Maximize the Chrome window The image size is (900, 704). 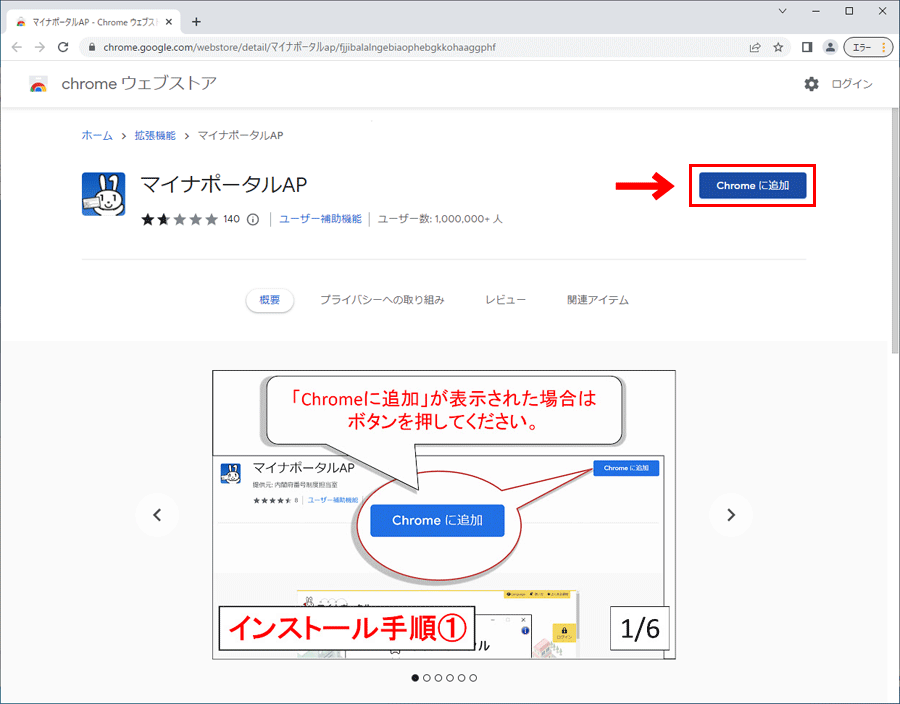tap(849, 11)
